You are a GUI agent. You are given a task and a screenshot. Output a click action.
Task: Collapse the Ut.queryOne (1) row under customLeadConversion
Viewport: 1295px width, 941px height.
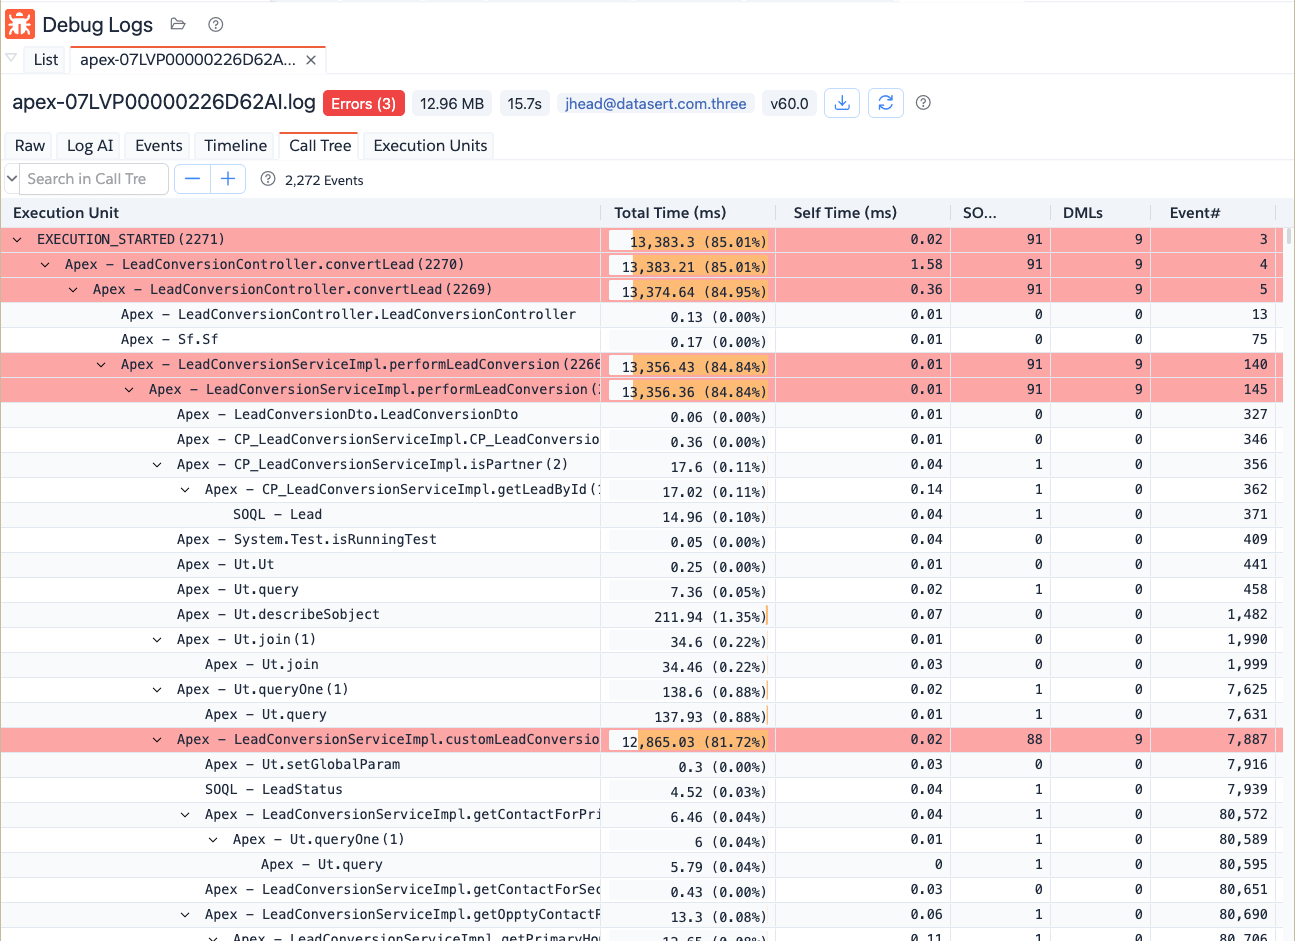(x=213, y=840)
